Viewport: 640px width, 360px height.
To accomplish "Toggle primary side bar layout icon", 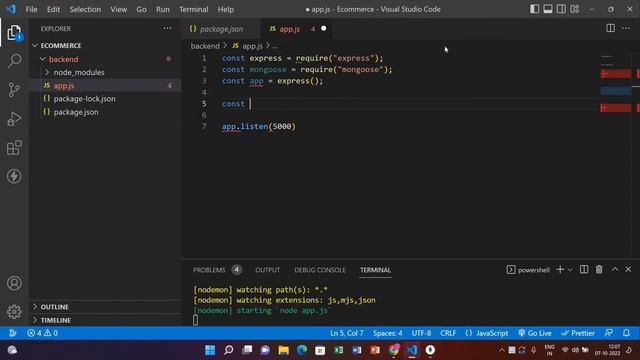I will [534, 9].
